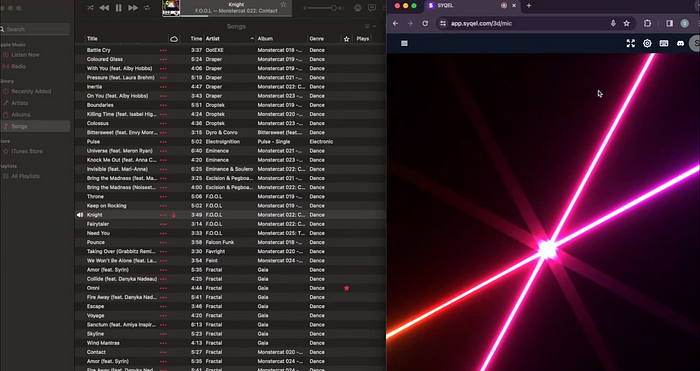The image size is (700, 371).
Task: Close the SYQEL browser tab
Action: click(x=514, y=6)
